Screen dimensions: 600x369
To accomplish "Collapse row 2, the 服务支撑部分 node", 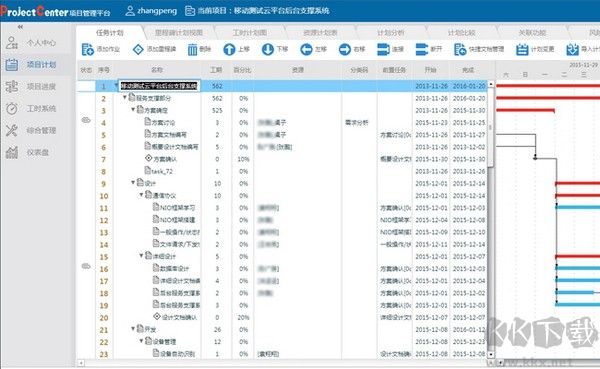I will click(125, 97).
